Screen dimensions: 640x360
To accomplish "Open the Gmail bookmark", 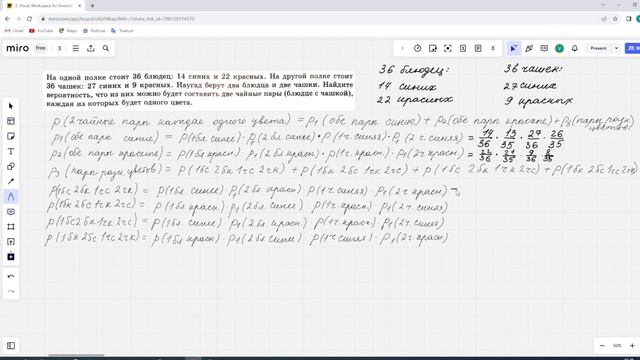I will 14,31.
